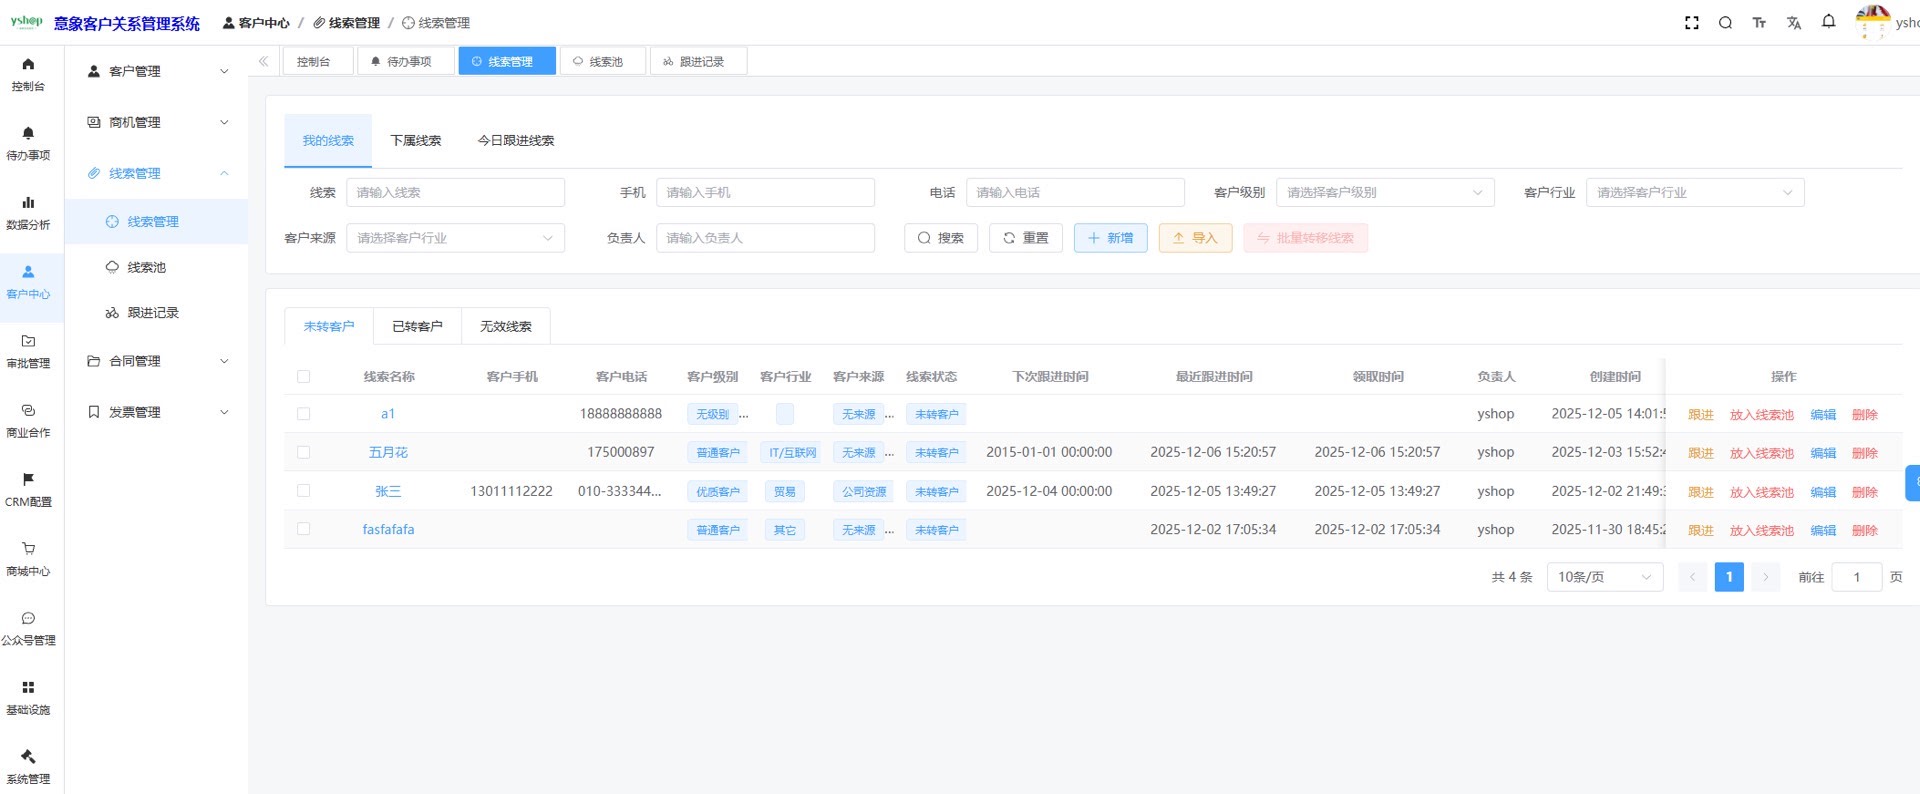The width and height of the screenshot is (1920, 794).
Task: Open CRM配置 in the sidebar
Action: click(x=28, y=489)
